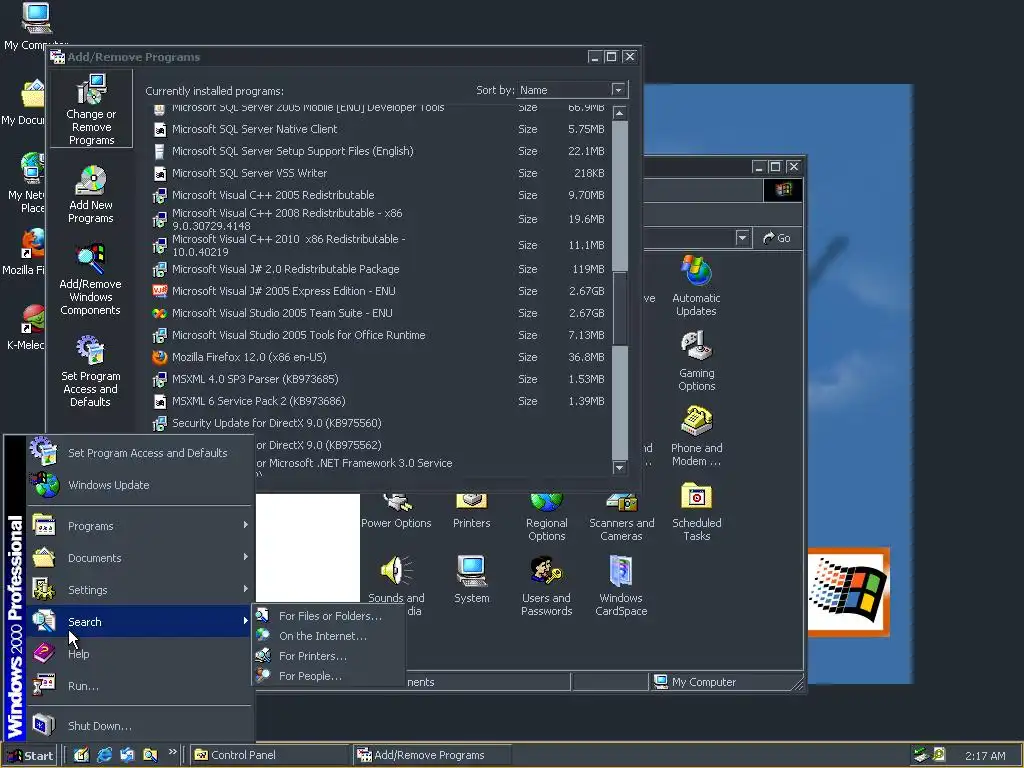Switch to Add/Remove Programs taskbar button
The width and height of the screenshot is (1024, 768).
[x=432, y=755]
